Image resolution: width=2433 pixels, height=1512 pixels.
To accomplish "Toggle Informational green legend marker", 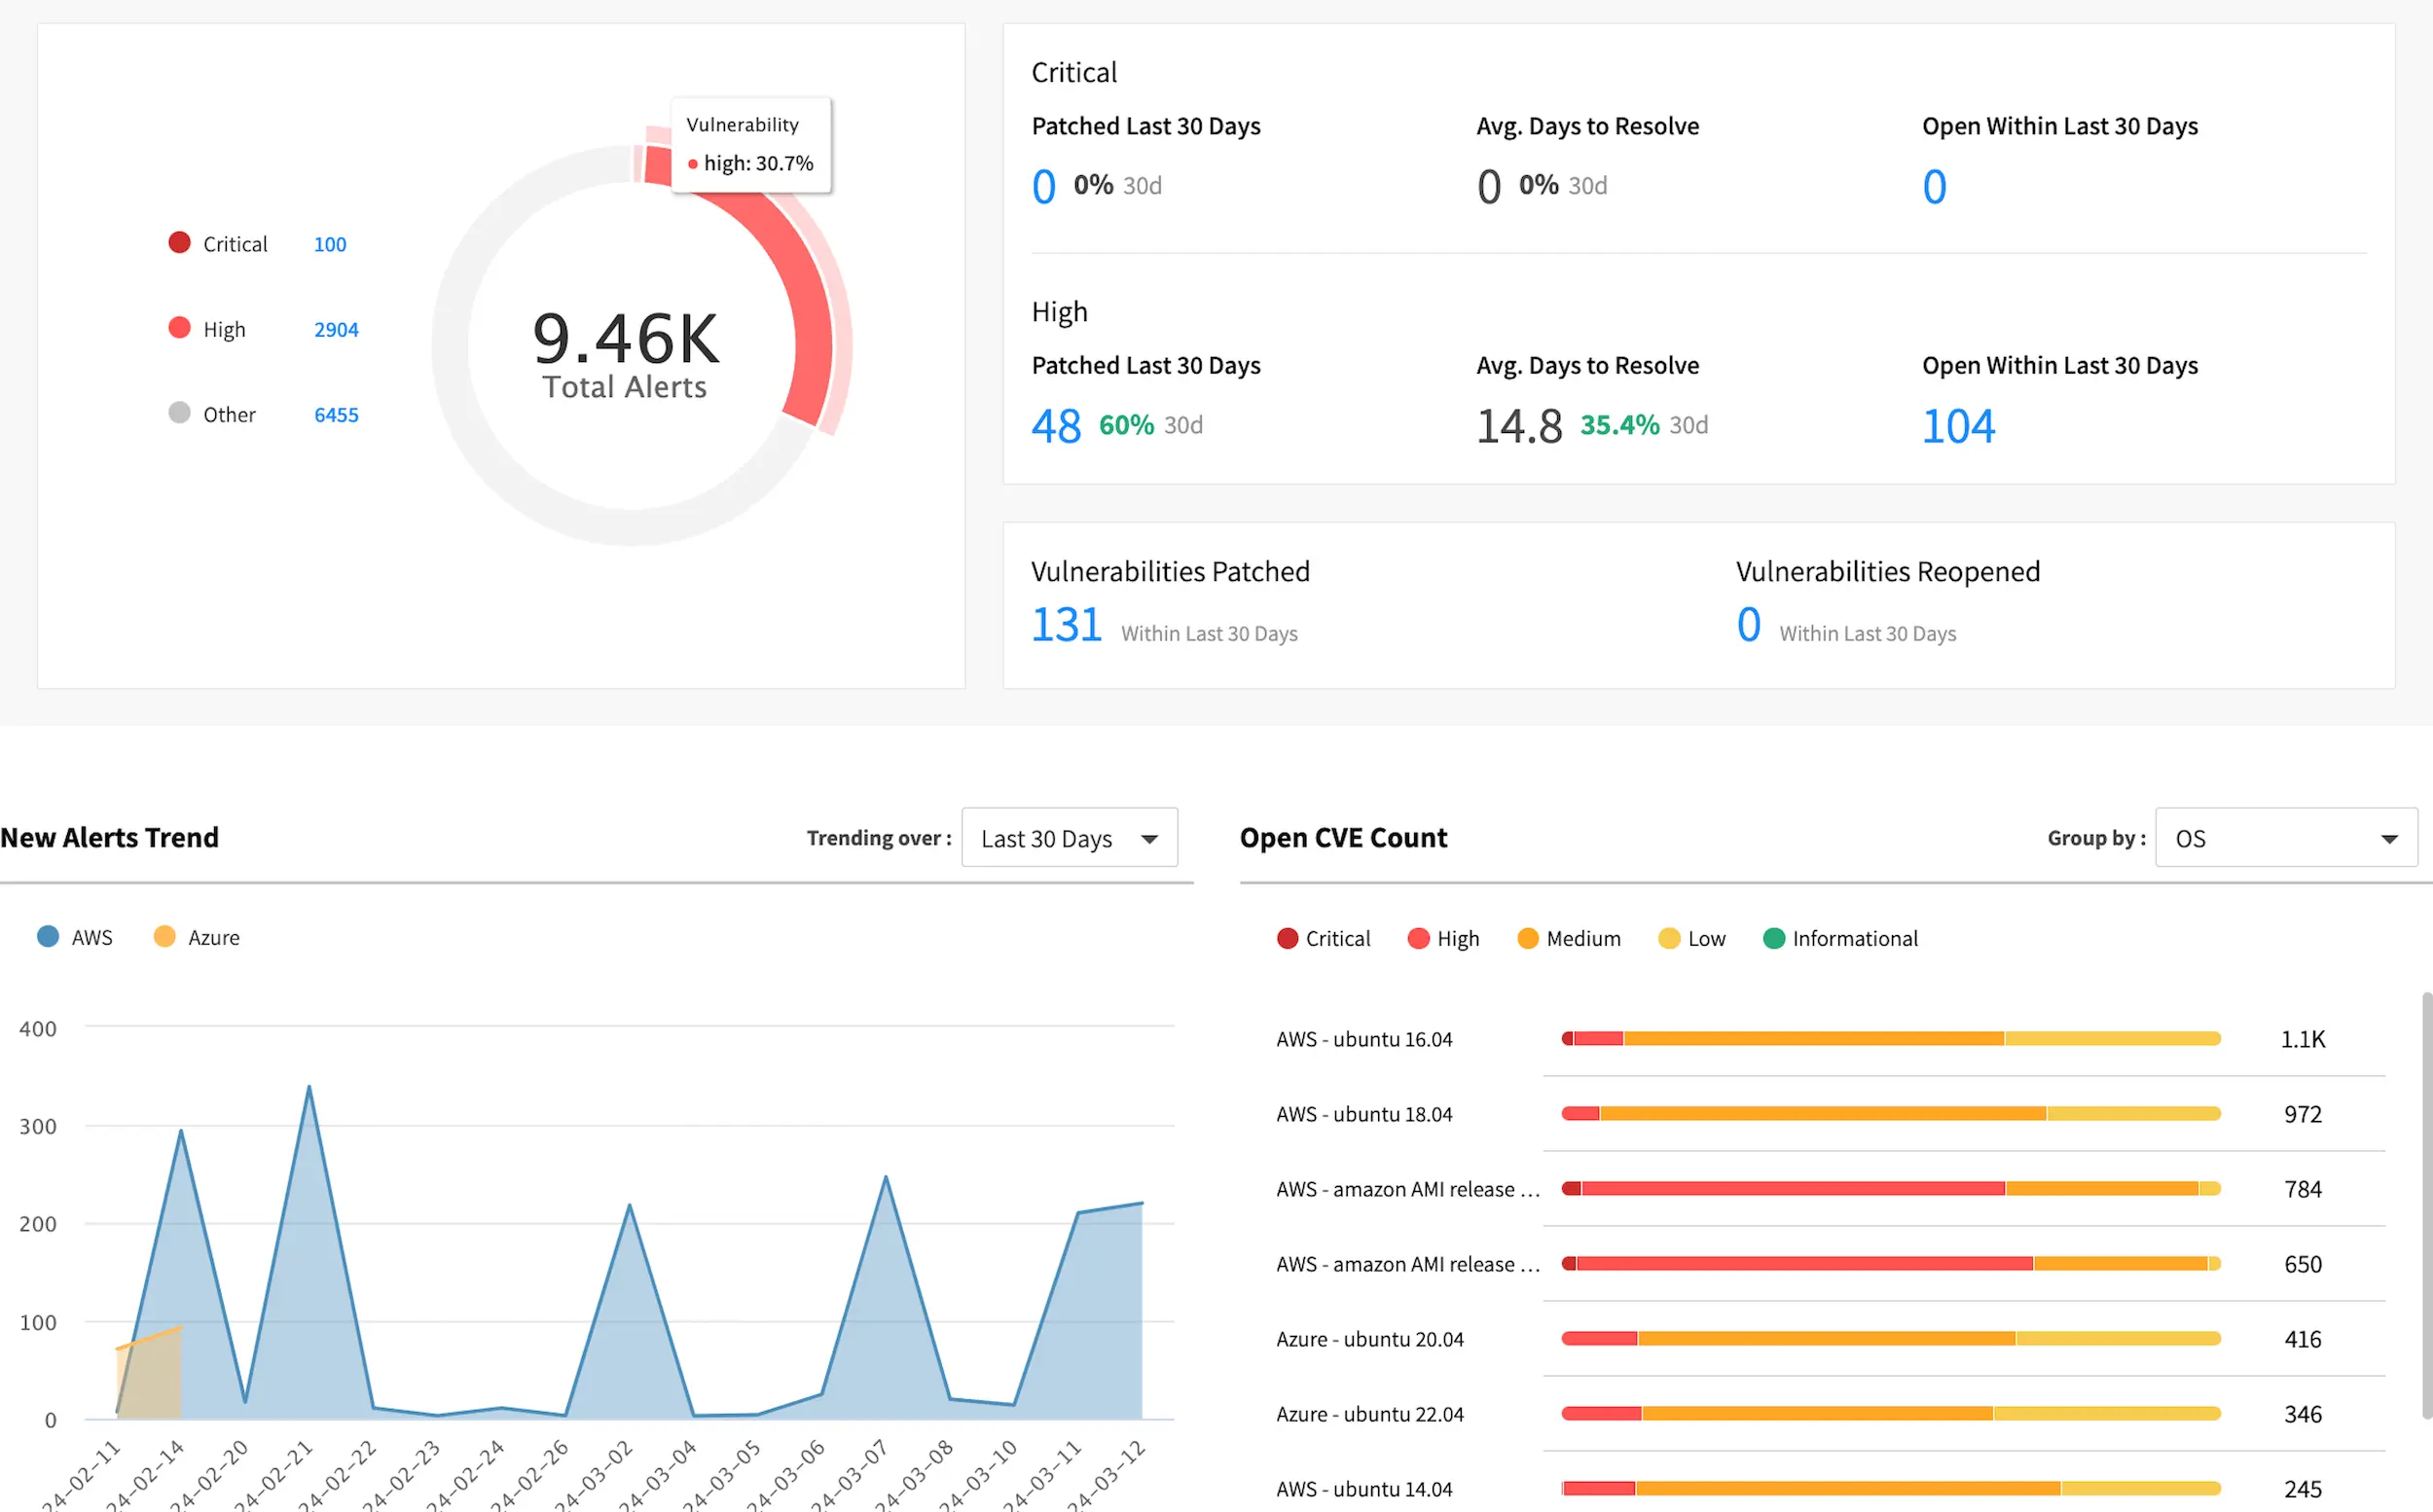I will pos(1774,938).
